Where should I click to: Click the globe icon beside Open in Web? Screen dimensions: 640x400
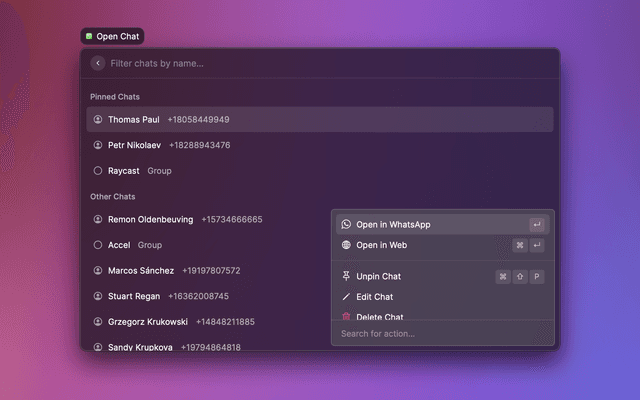(346, 245)
